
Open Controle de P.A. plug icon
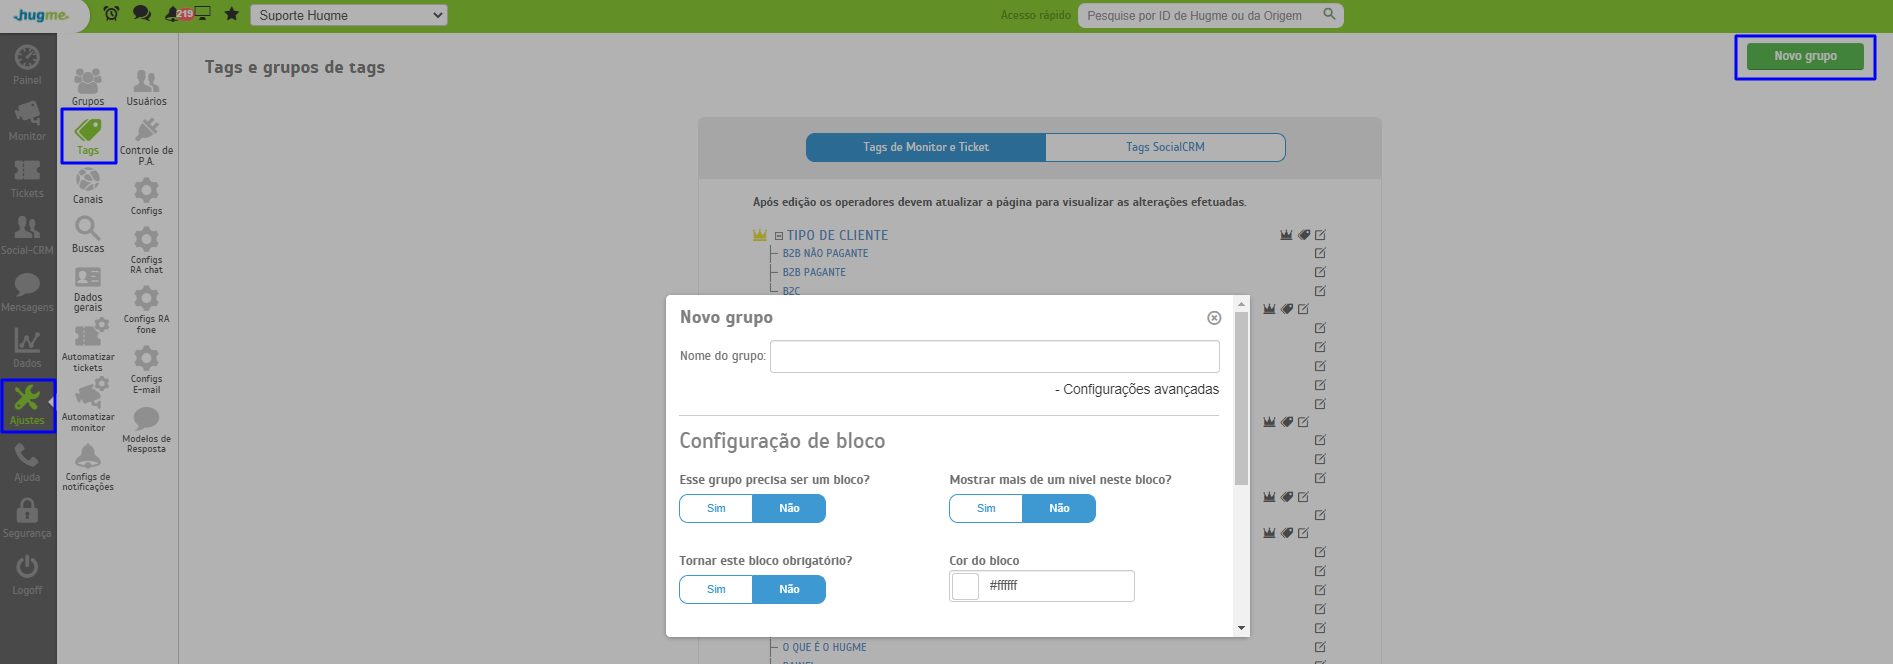pyautogui.click(x=146, y=141)
